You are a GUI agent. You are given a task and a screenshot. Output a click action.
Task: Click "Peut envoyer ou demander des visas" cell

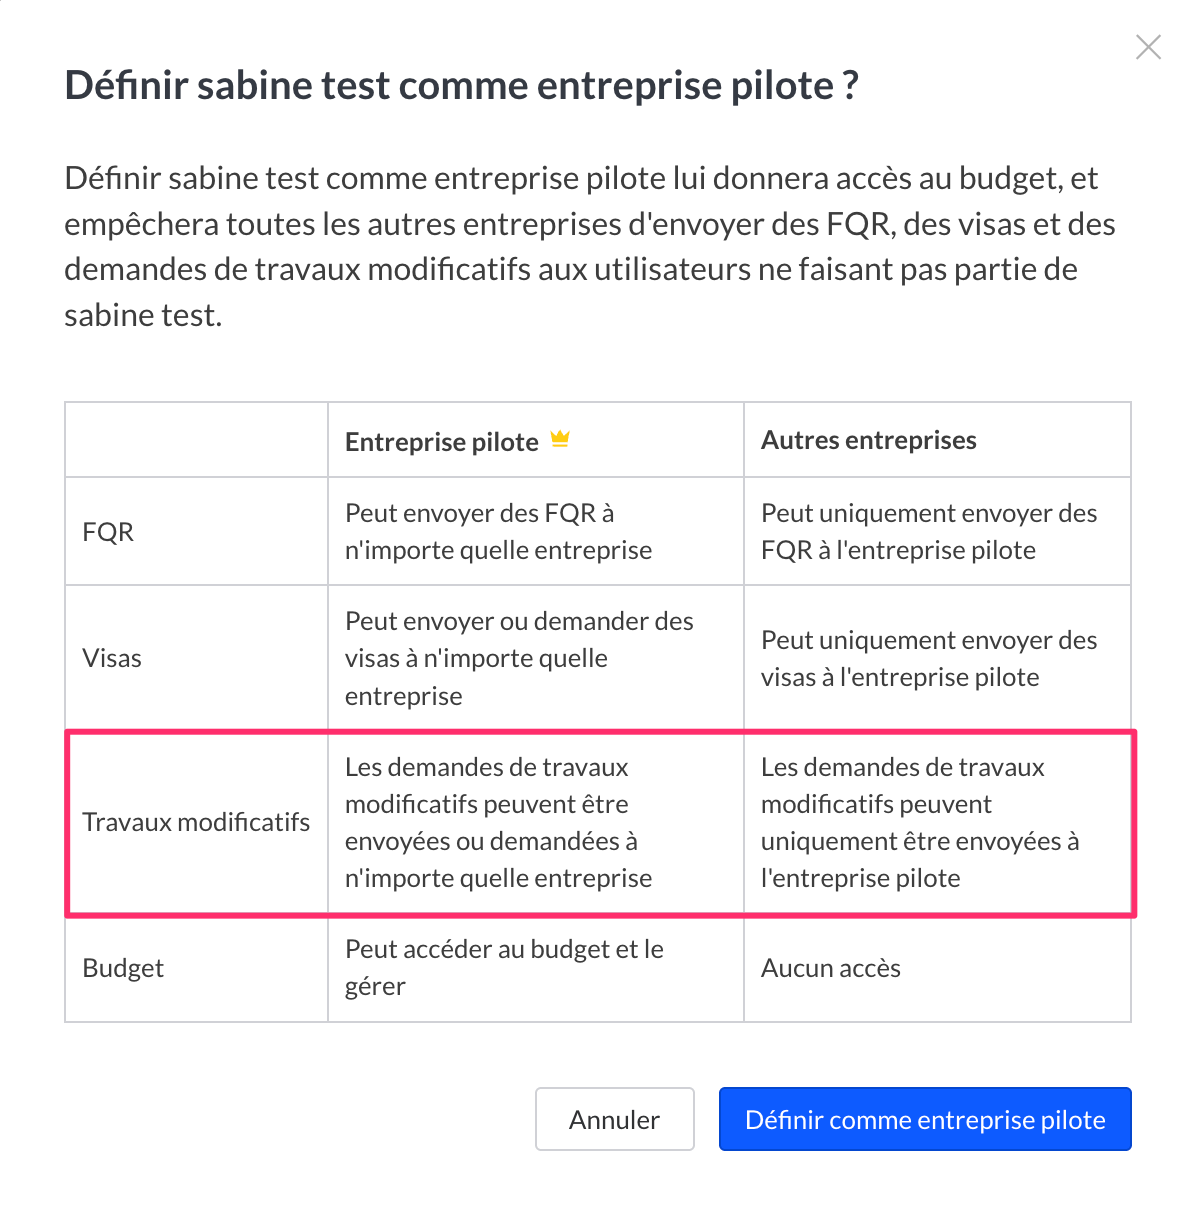coord(518,658)
